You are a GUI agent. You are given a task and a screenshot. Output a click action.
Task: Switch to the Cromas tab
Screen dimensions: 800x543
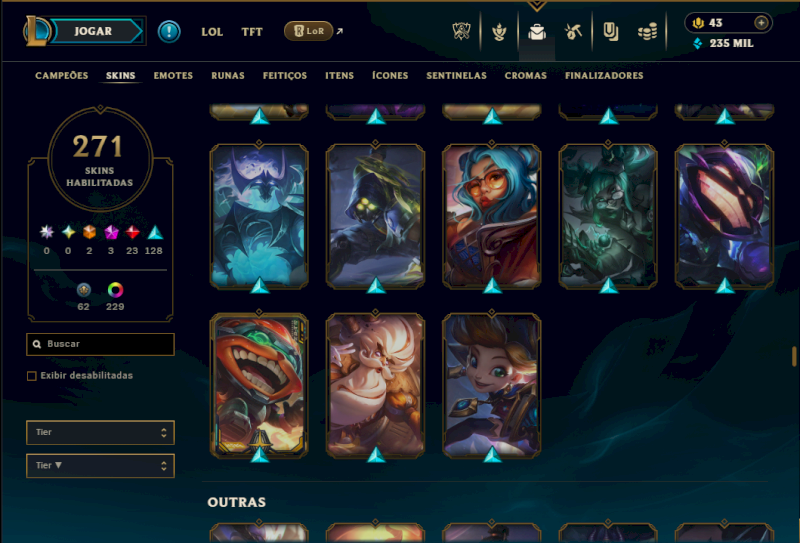[x=526, y=76]
